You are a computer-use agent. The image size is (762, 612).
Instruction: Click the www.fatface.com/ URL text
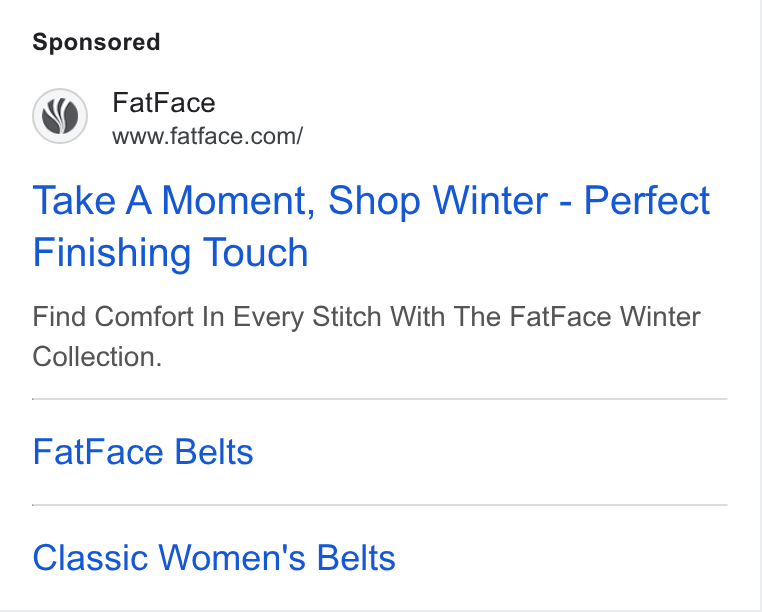(208, 136)
